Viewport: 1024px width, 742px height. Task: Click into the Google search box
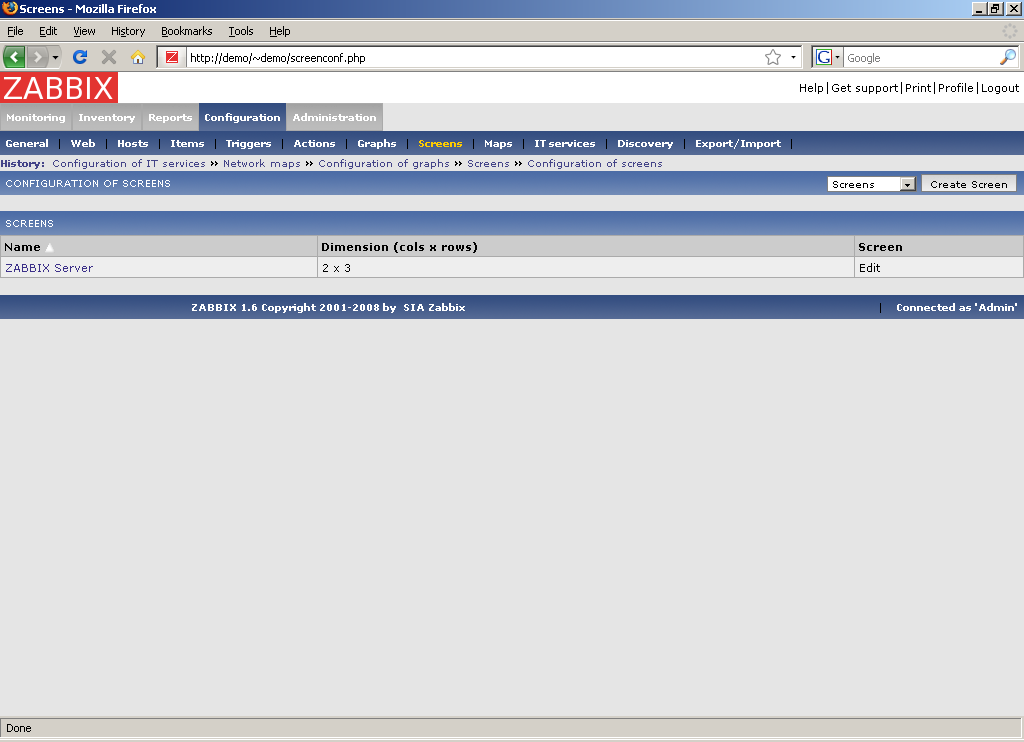point(921,57)
